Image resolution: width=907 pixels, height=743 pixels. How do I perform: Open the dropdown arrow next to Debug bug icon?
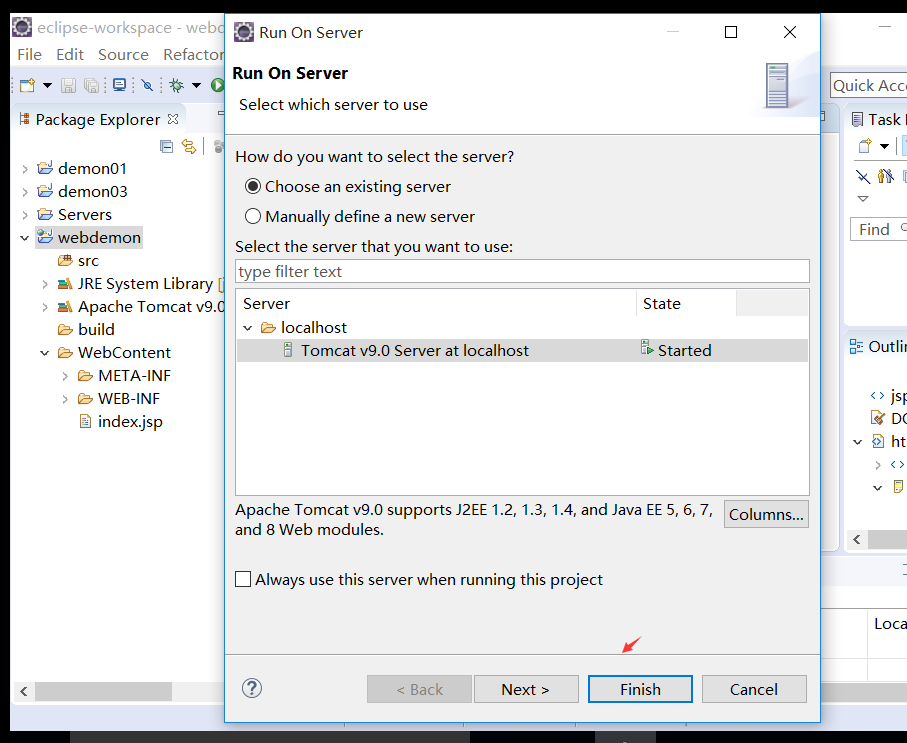(x=197, y=86)
